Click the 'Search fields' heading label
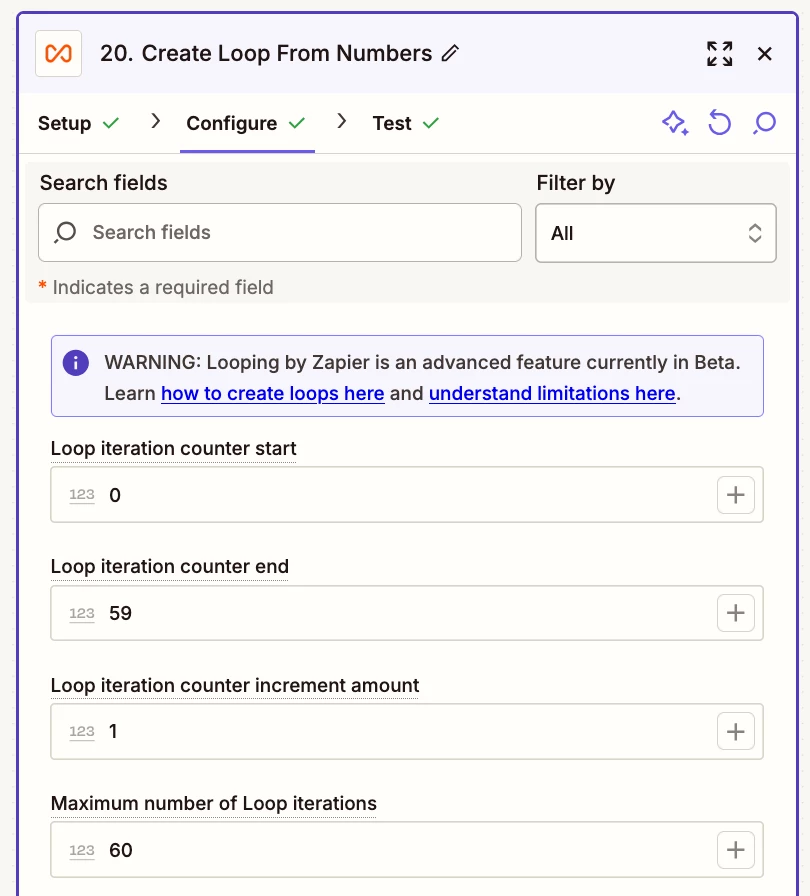The width and height of the screenshot is (810, 896). (x=103, y=183)
